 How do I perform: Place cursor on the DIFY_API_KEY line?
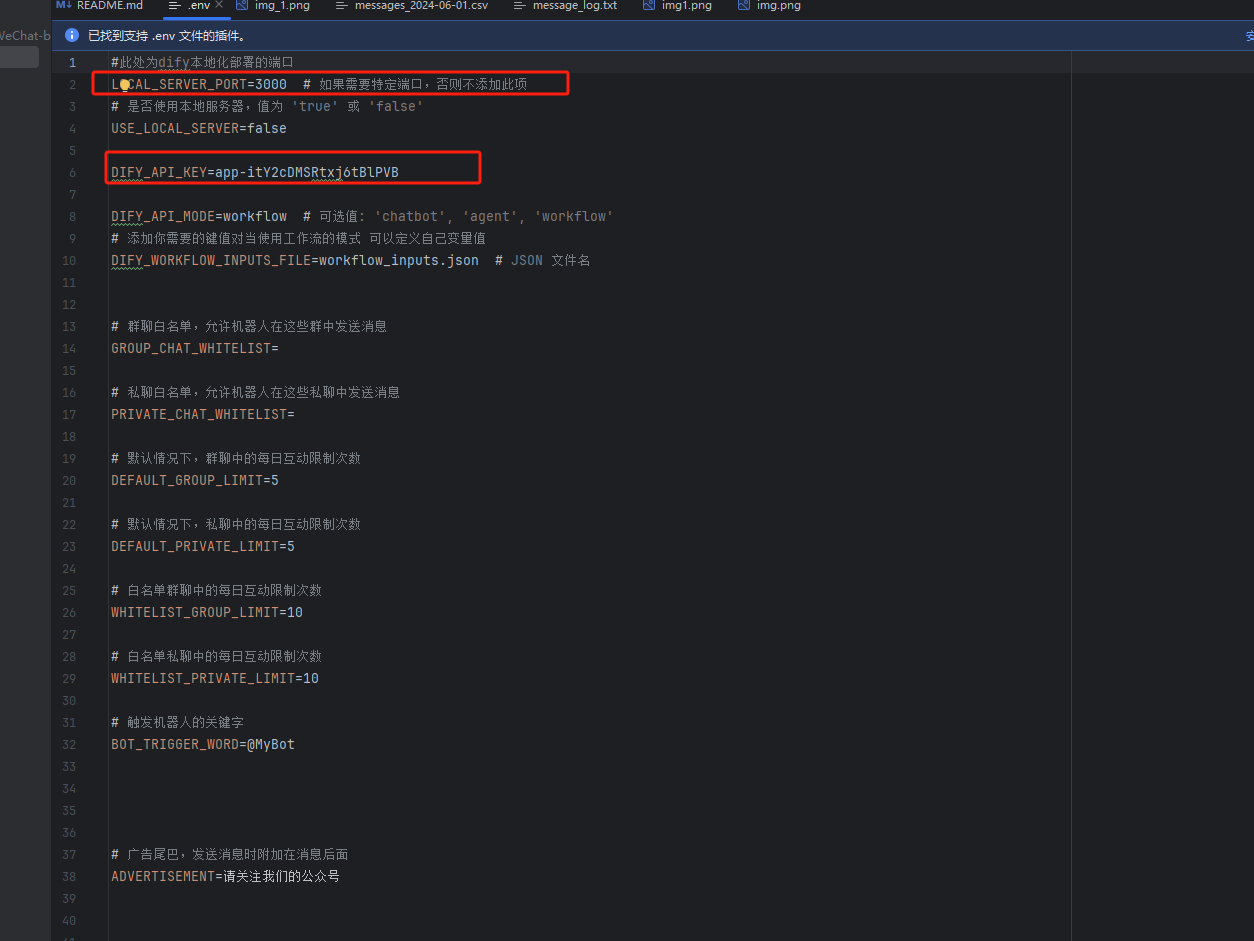click(254, 172)
